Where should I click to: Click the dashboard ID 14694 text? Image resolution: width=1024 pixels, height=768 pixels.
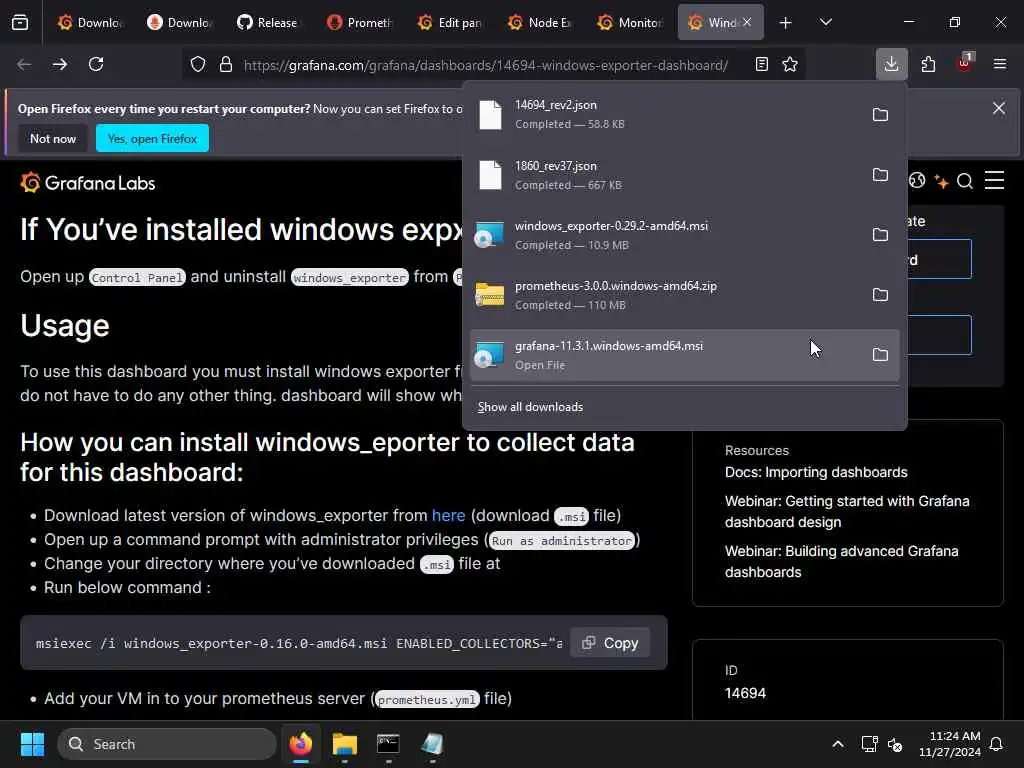click(x=745, y=693)
